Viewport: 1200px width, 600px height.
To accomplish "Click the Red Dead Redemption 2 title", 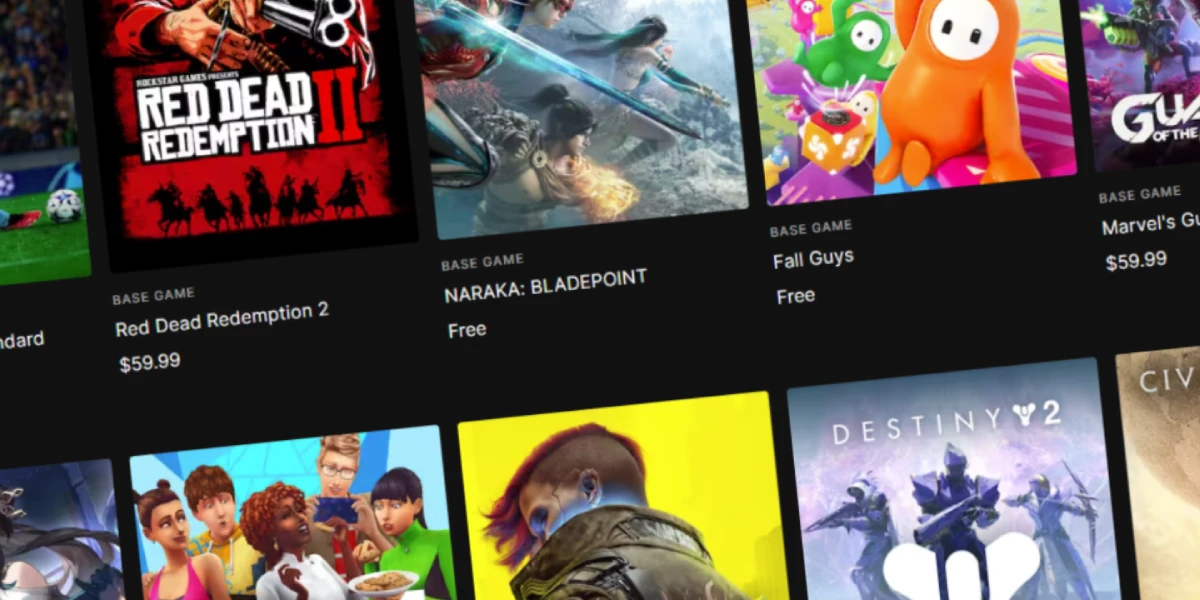I will click(222, 320).
